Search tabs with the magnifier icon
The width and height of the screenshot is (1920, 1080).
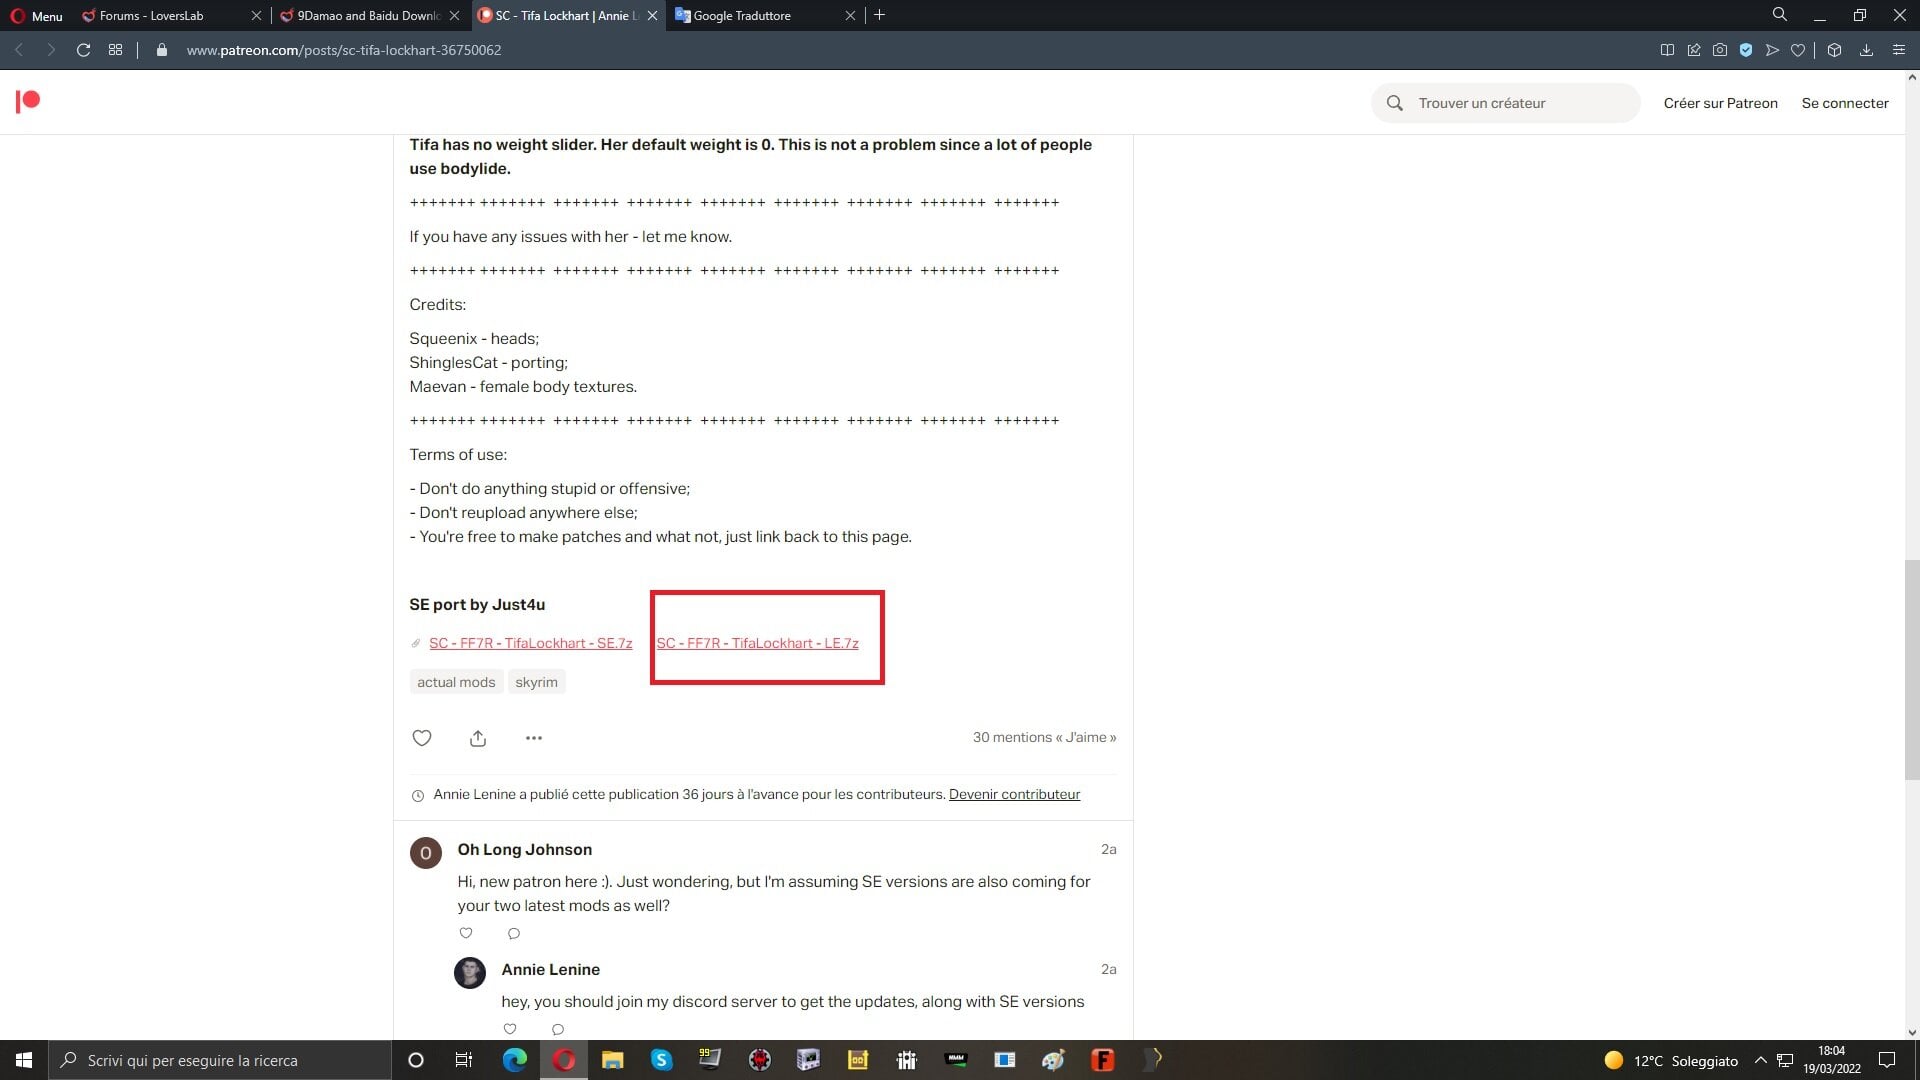click(1780, 15)
